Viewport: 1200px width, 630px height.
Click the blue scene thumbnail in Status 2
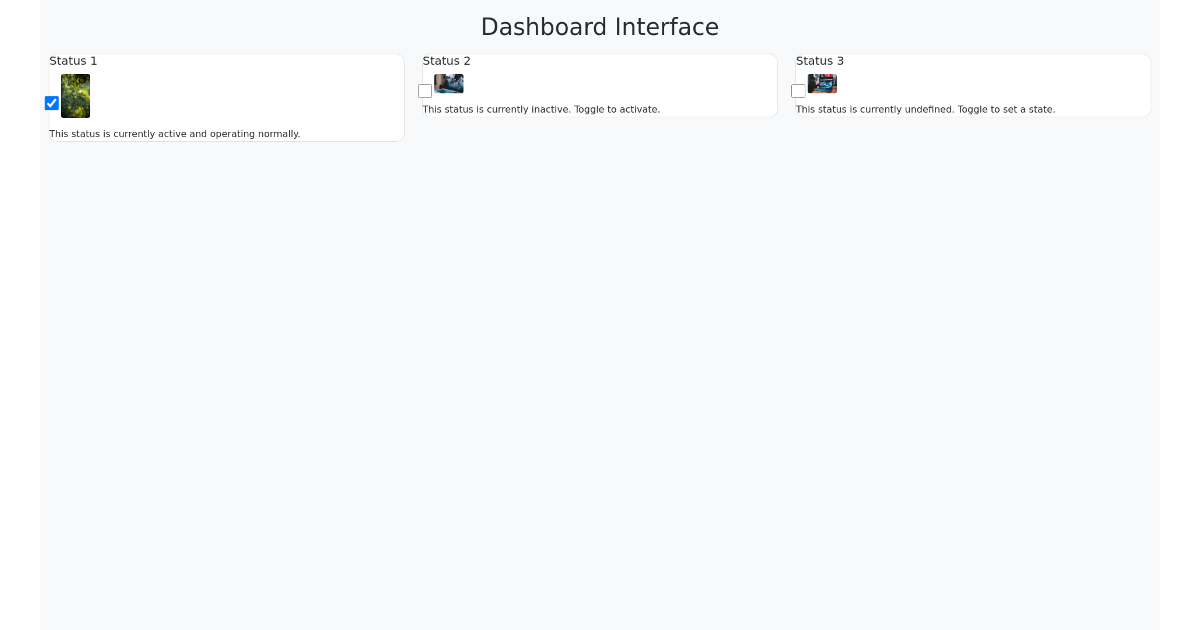tap(448, 84)
